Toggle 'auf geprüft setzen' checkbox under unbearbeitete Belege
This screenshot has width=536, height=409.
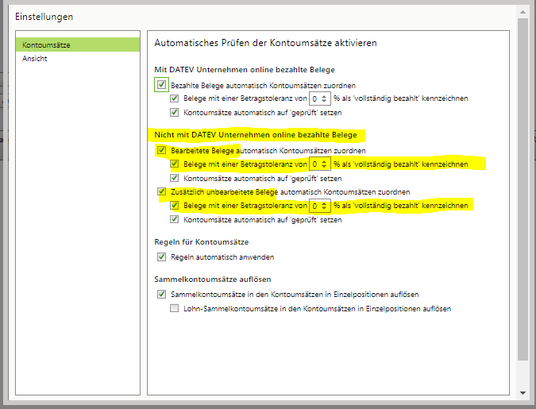tap(174, 219)
